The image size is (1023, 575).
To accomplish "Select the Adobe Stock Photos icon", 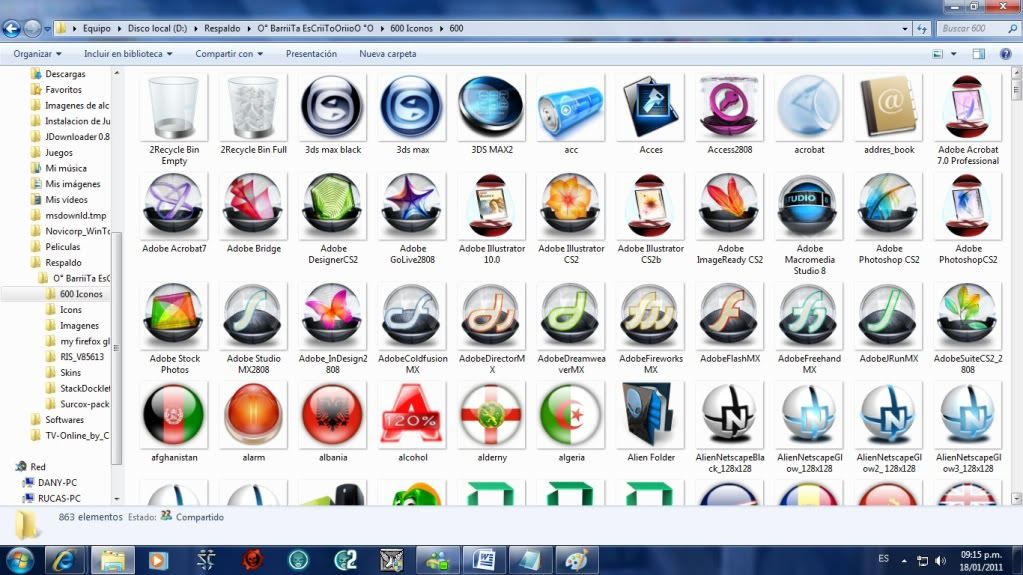I will (174, 329).
